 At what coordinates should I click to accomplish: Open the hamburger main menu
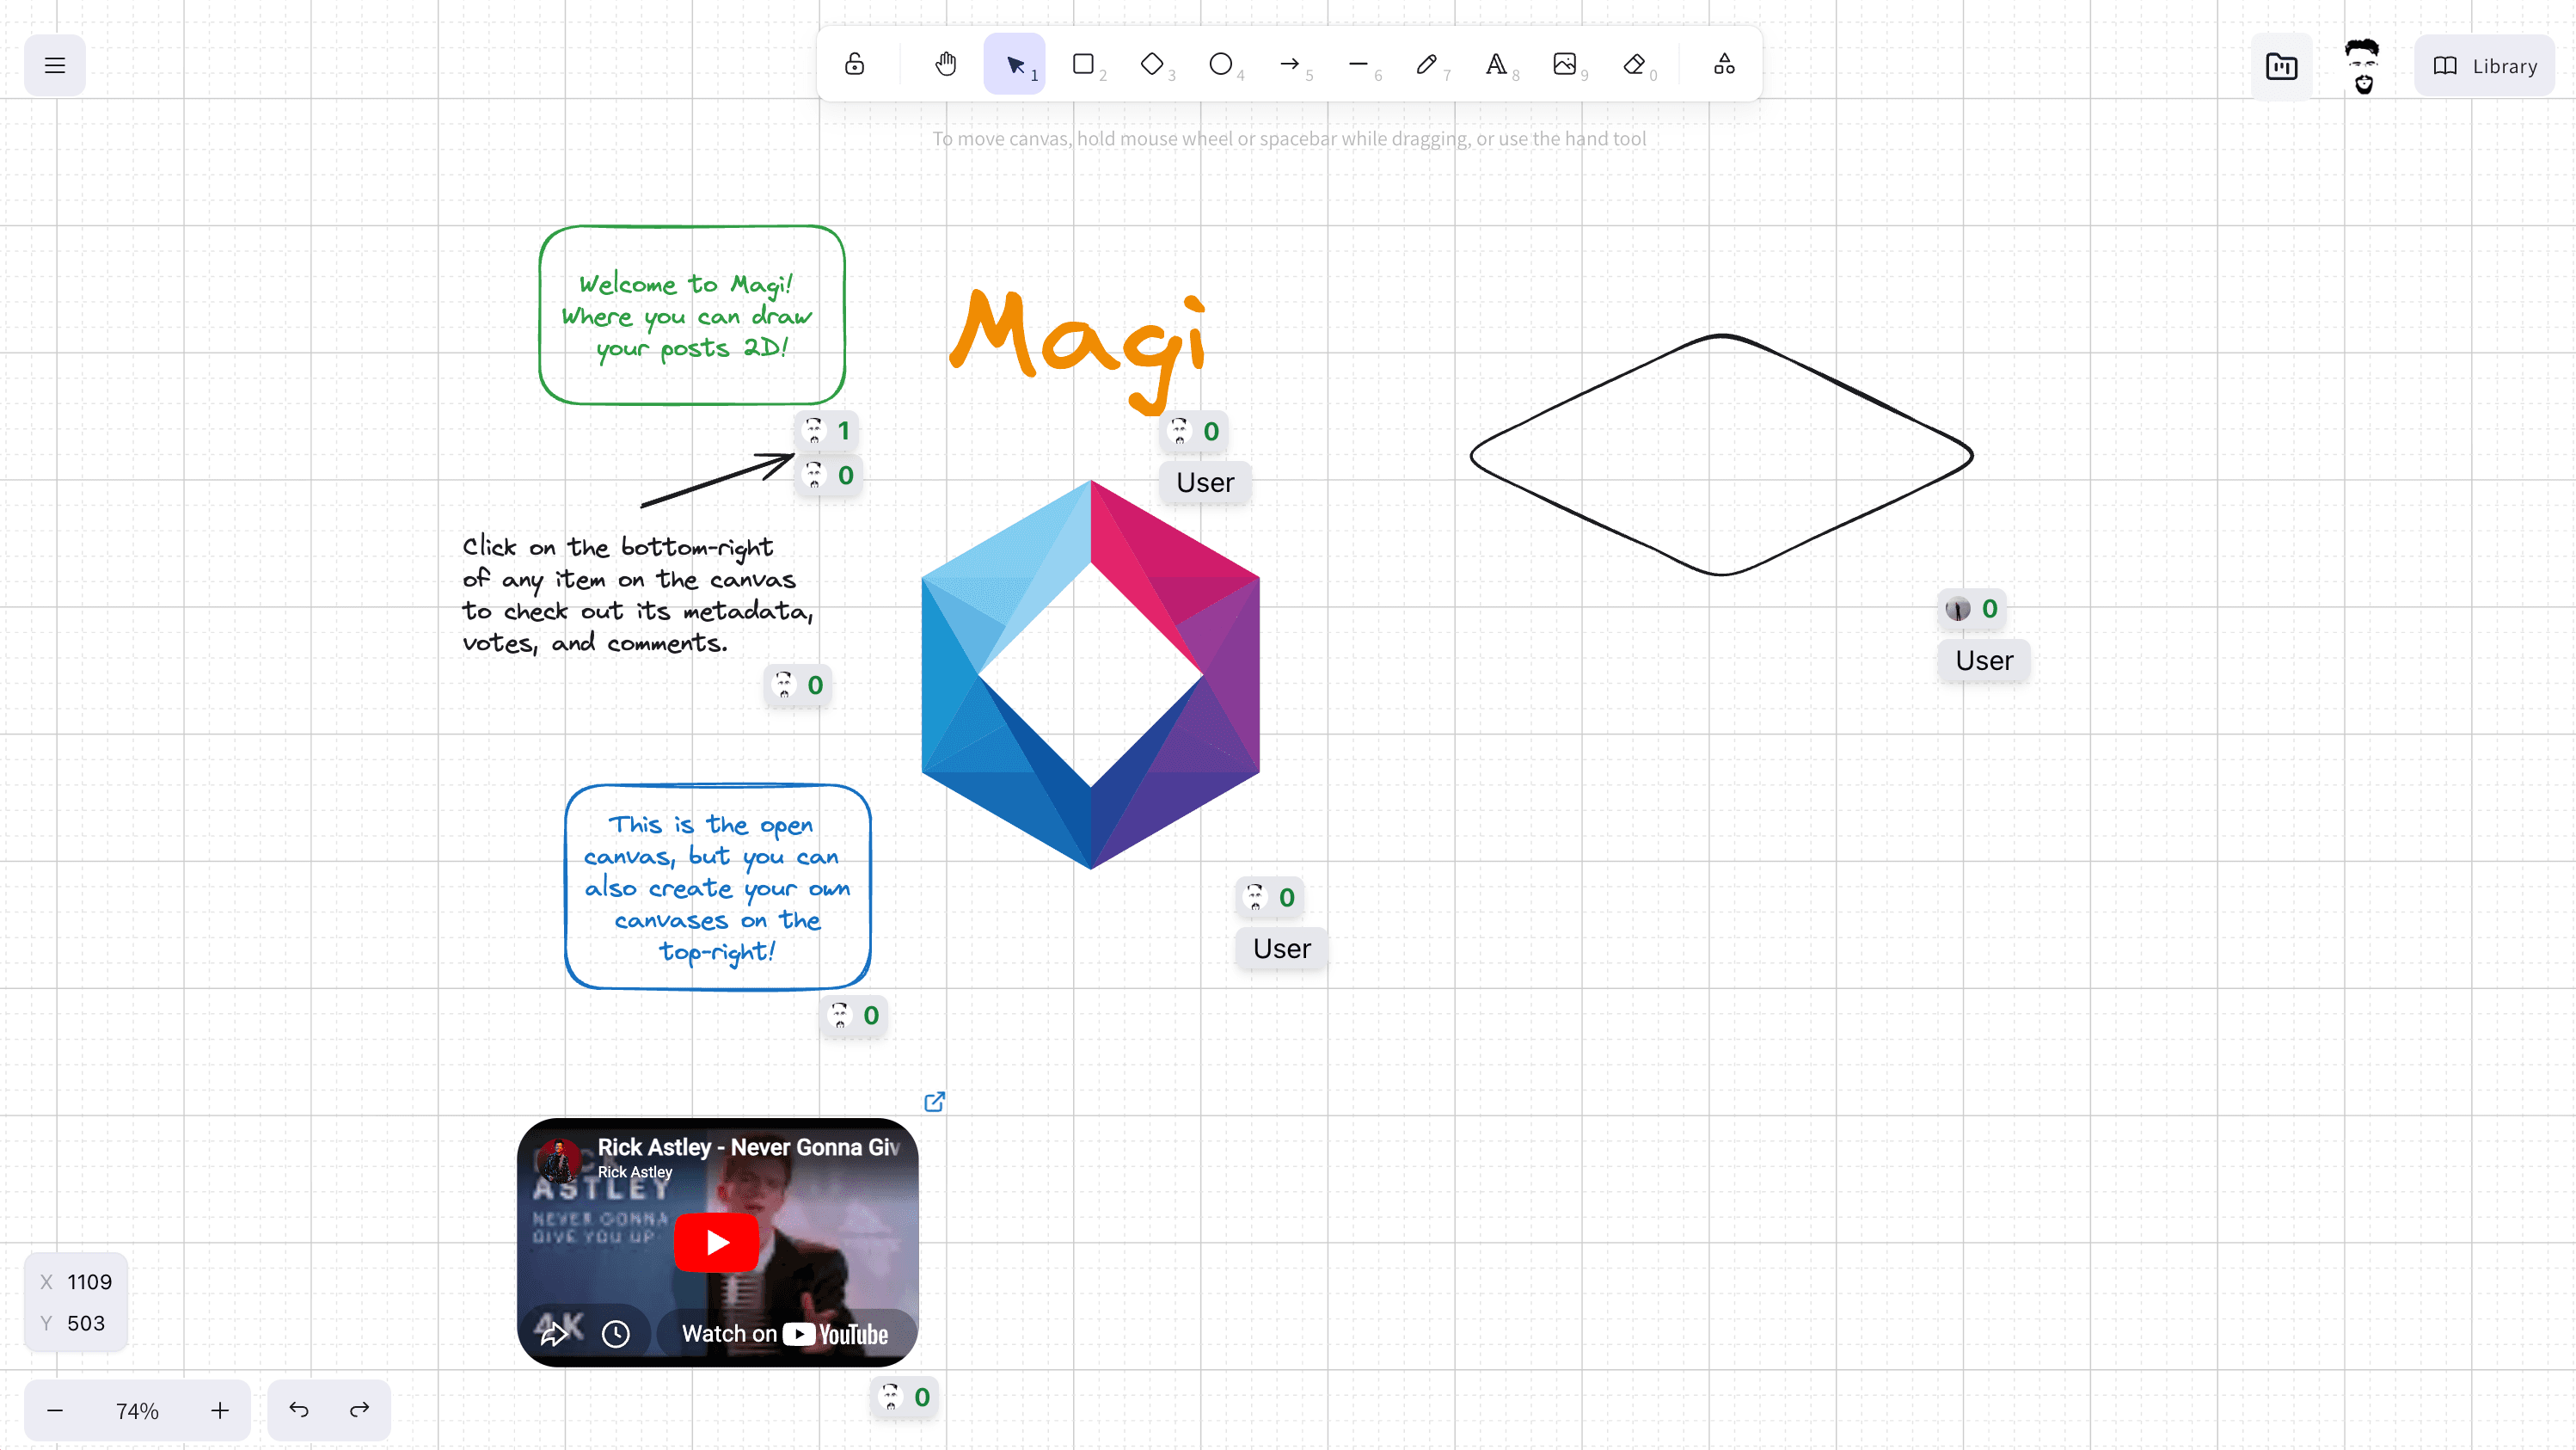(x=55, y=66)
